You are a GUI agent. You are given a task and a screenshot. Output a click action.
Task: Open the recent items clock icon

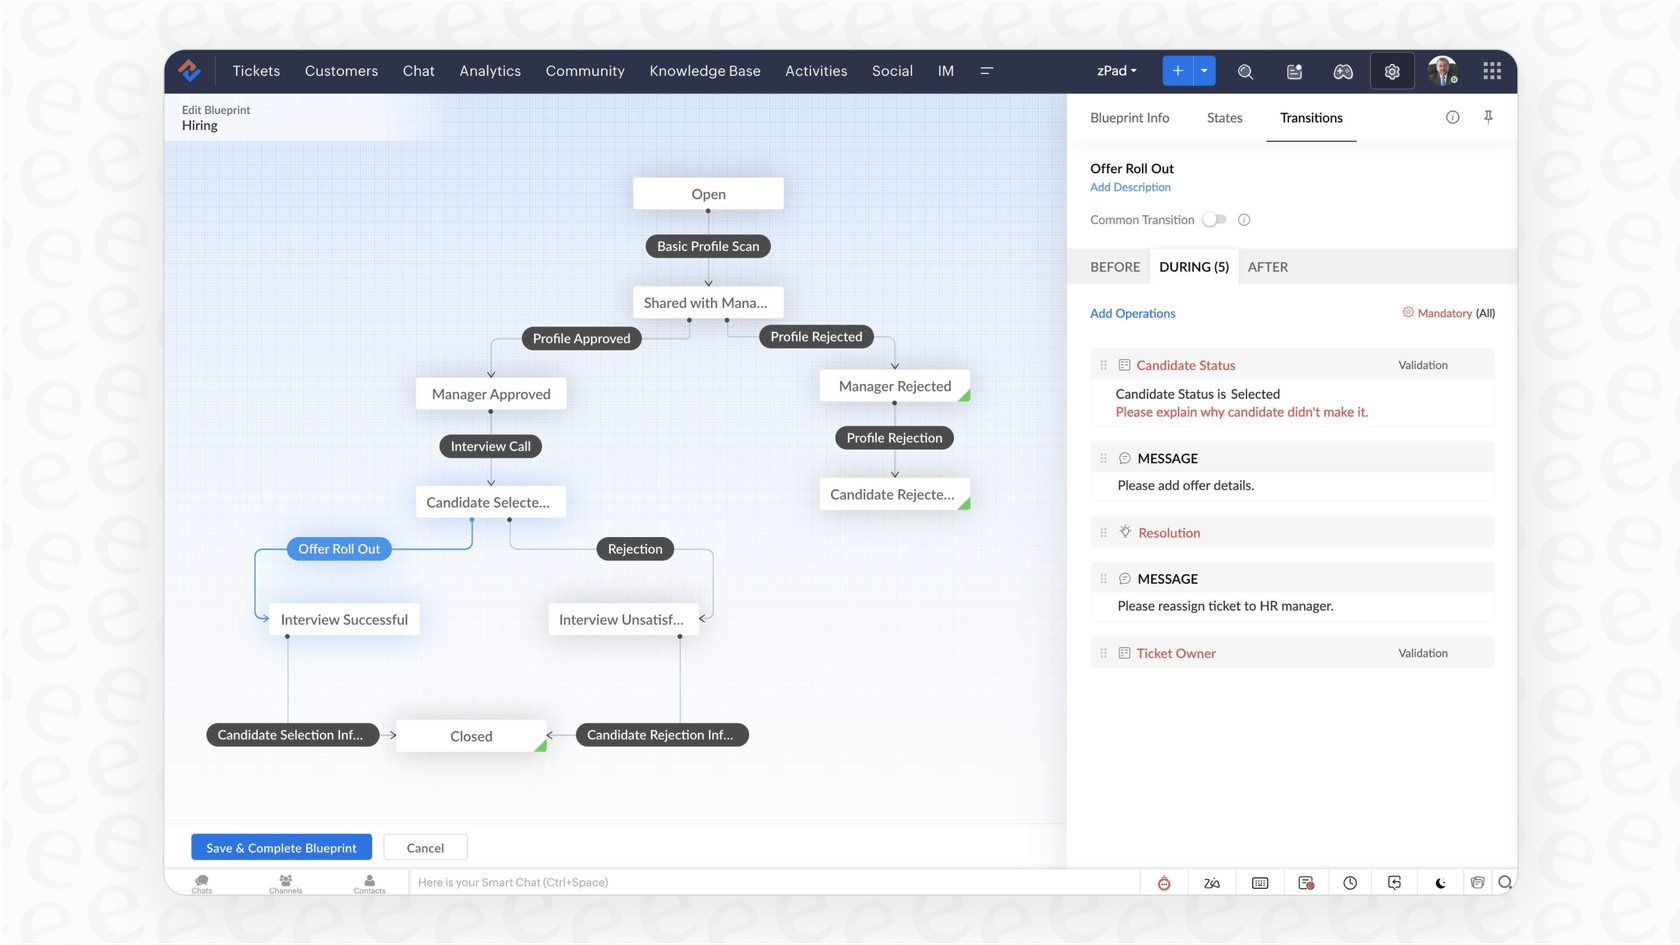click(1350, 882)
